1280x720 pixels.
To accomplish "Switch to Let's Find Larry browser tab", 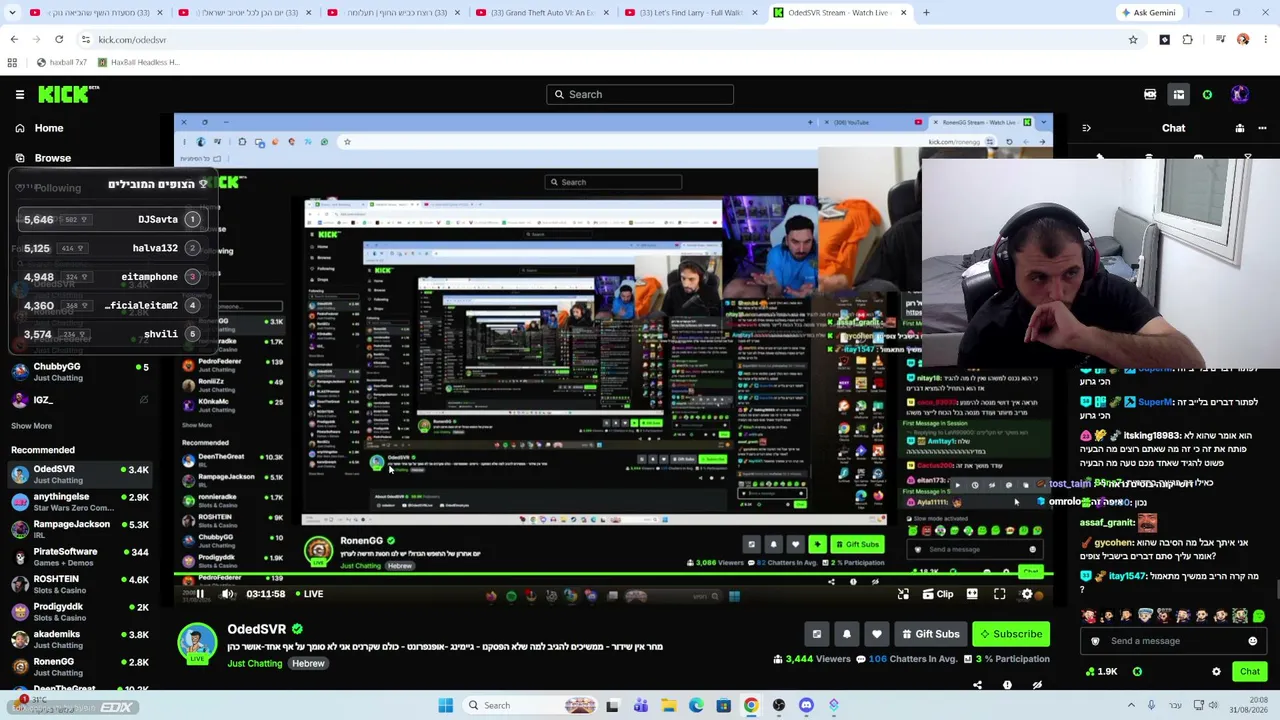I will pyautogui.click(x=689, y=13).
